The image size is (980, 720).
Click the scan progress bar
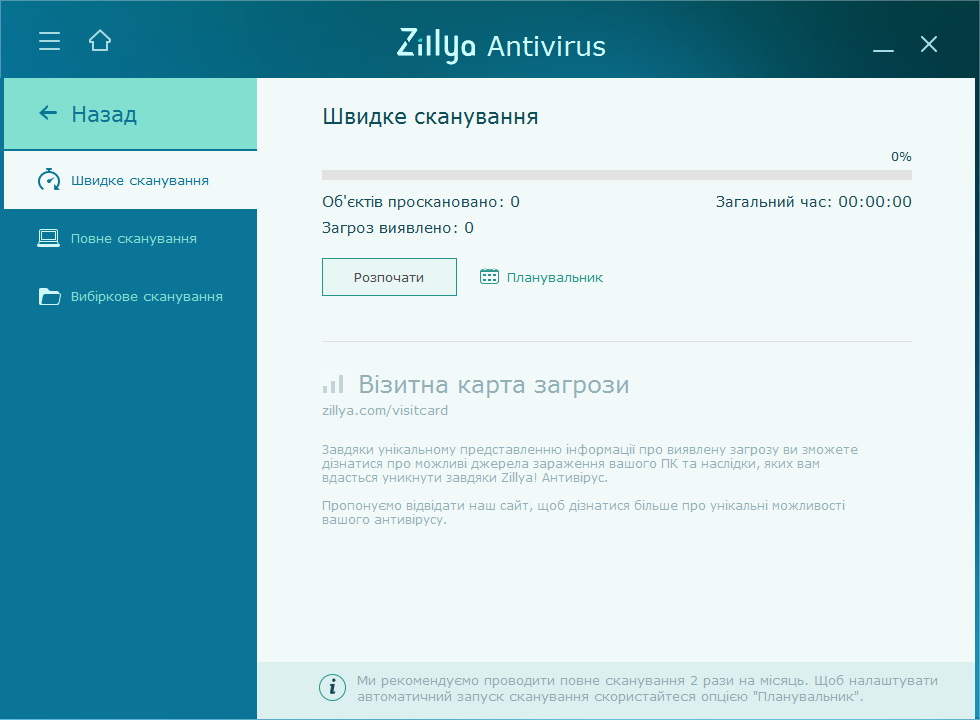point(616,173)
